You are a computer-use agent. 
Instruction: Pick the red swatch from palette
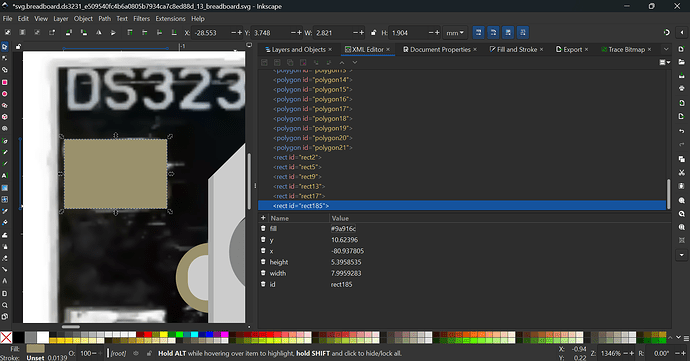coord(148,335)
